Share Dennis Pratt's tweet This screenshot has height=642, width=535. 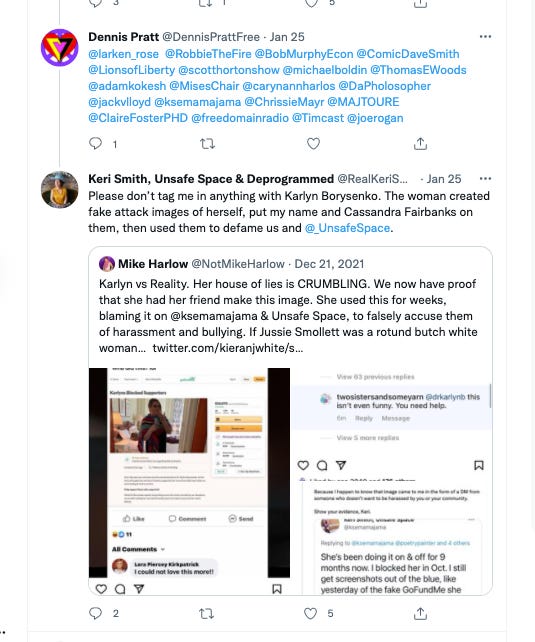pyautogui.click(x=420, y=144)
